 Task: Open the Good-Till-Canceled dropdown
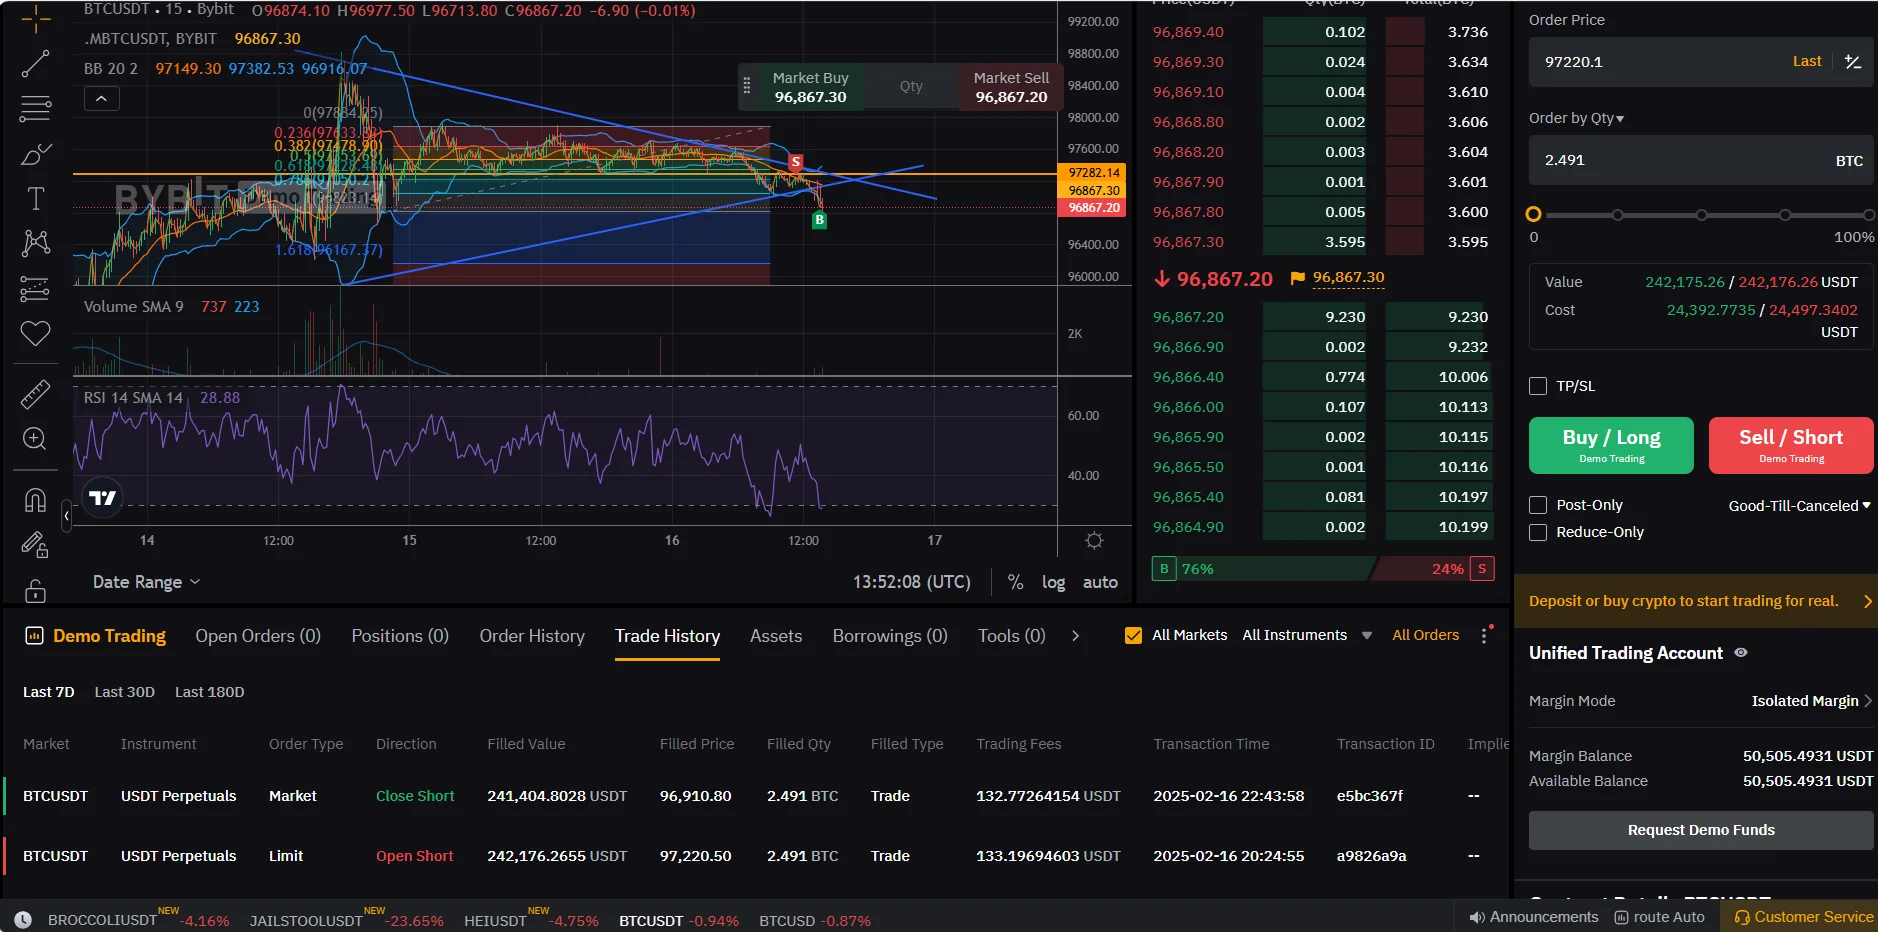coord(1799,506)
